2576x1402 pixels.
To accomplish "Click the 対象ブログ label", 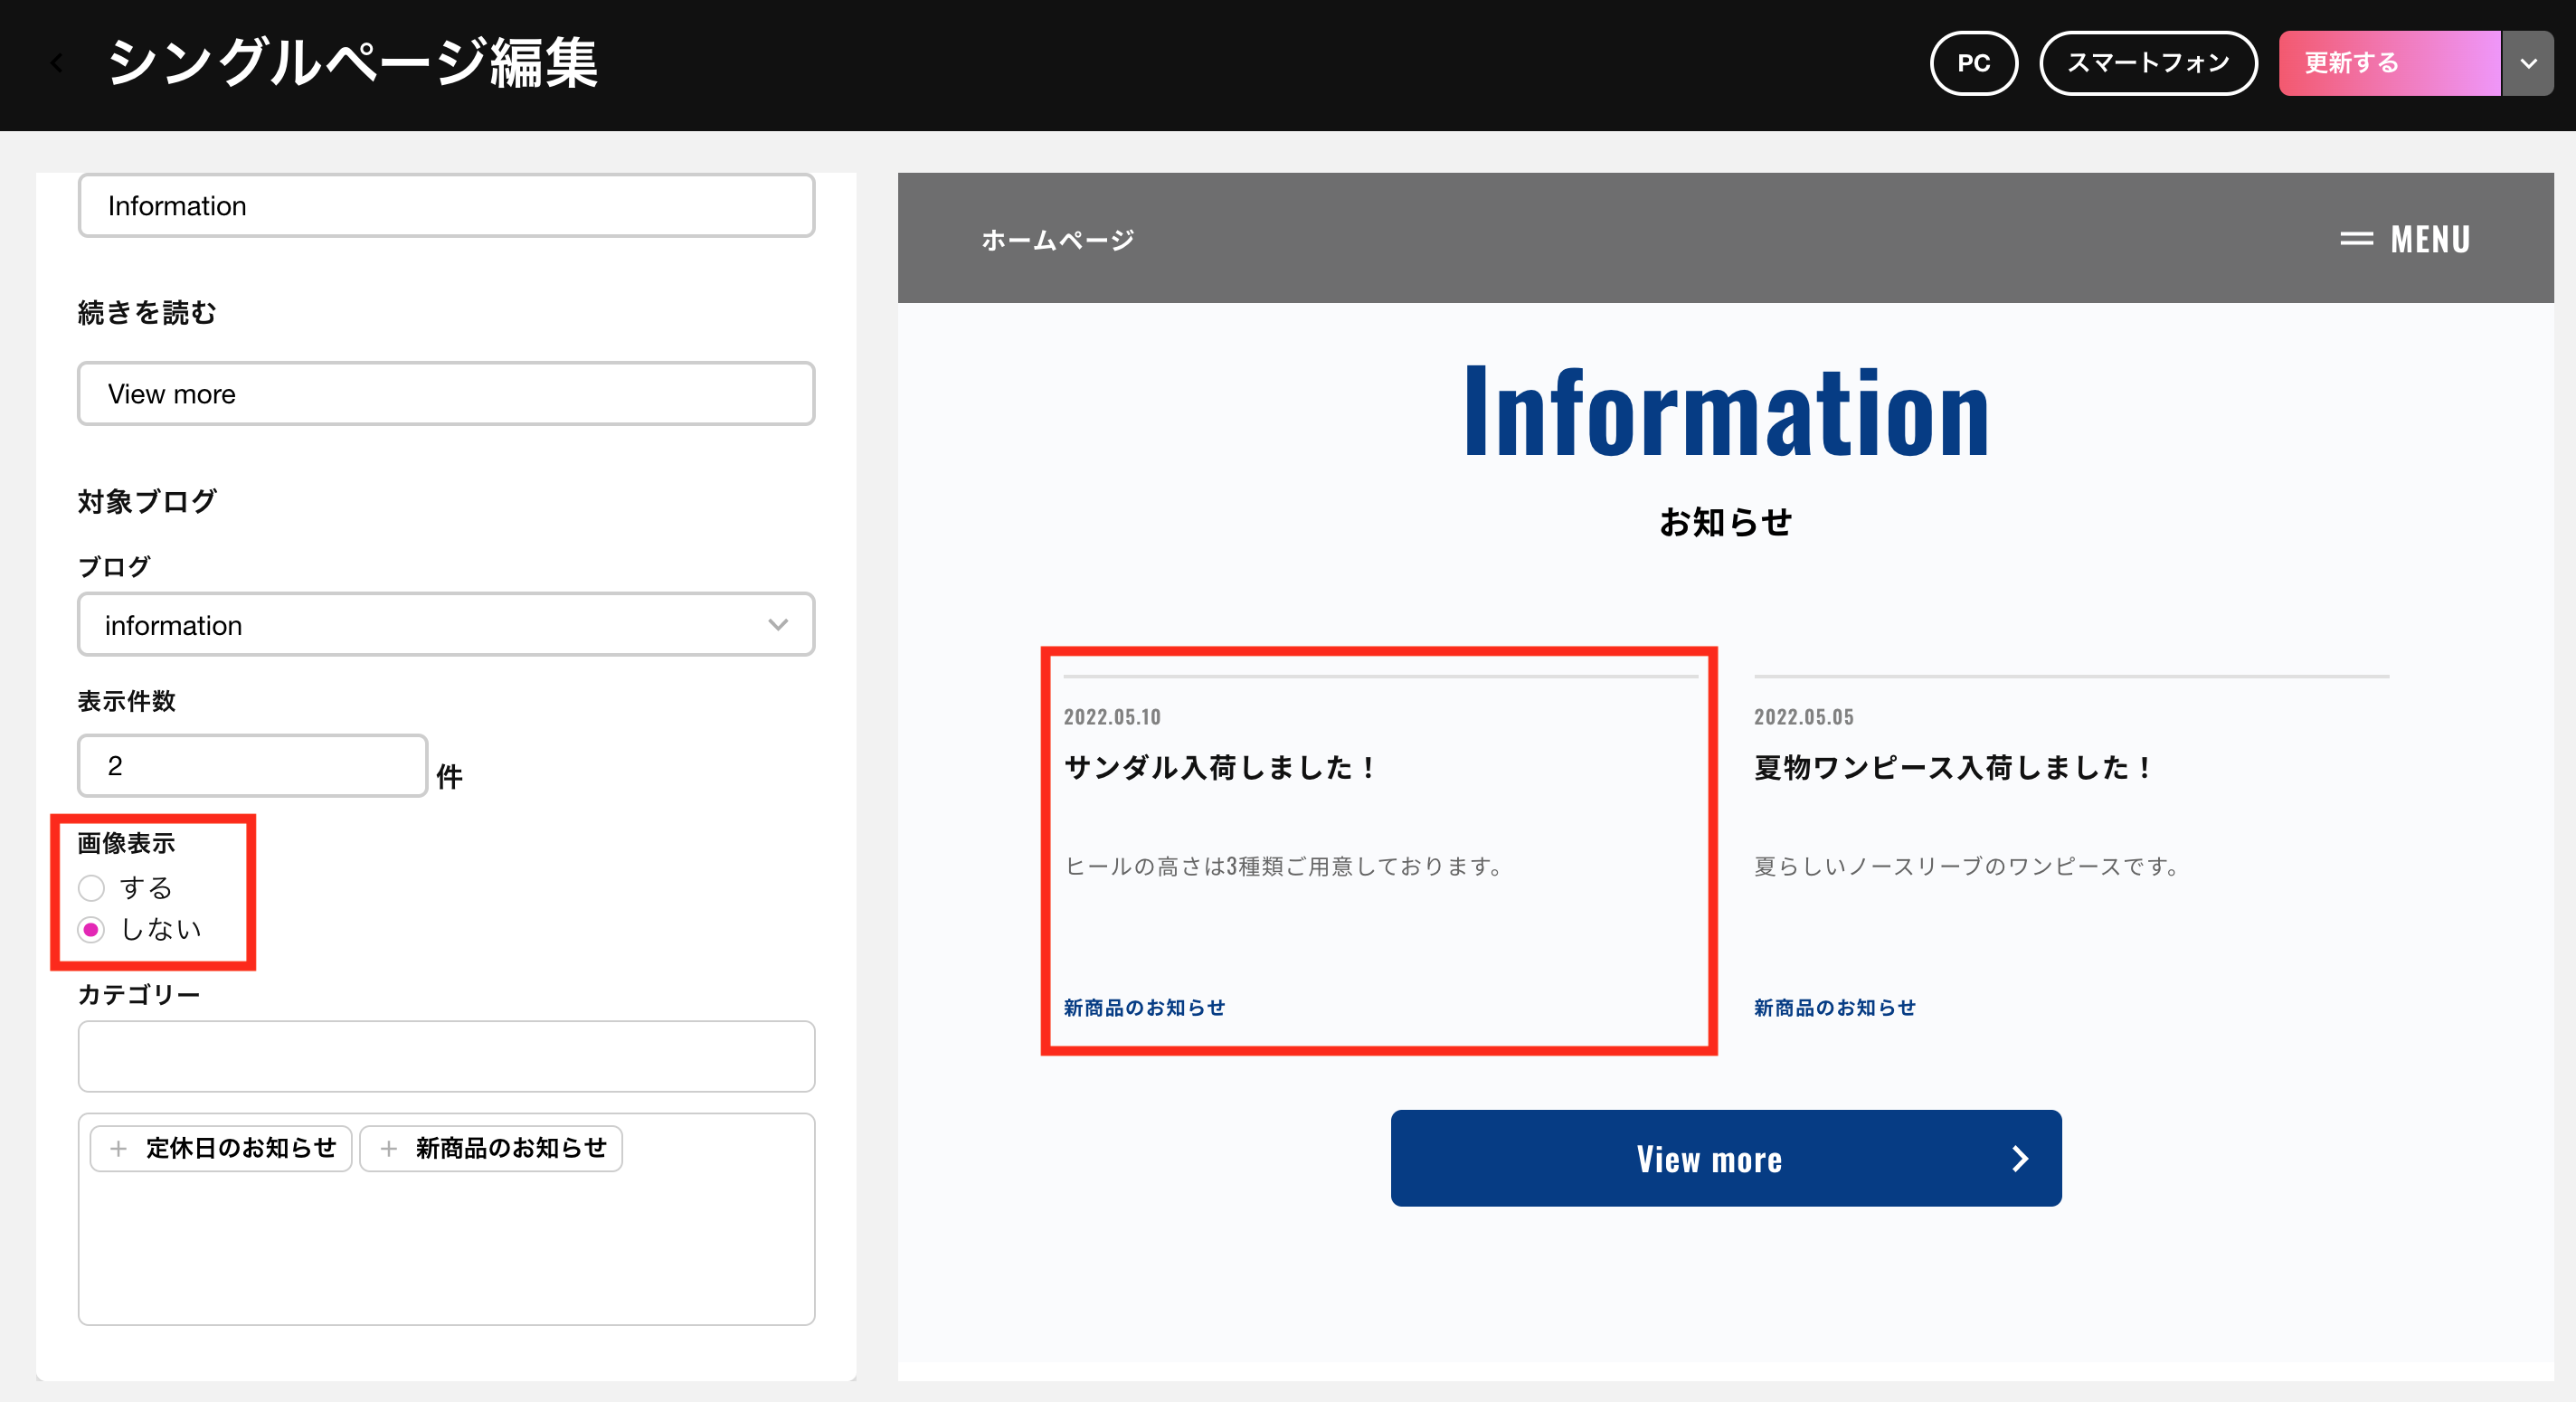I will click(x=147, y=502).
